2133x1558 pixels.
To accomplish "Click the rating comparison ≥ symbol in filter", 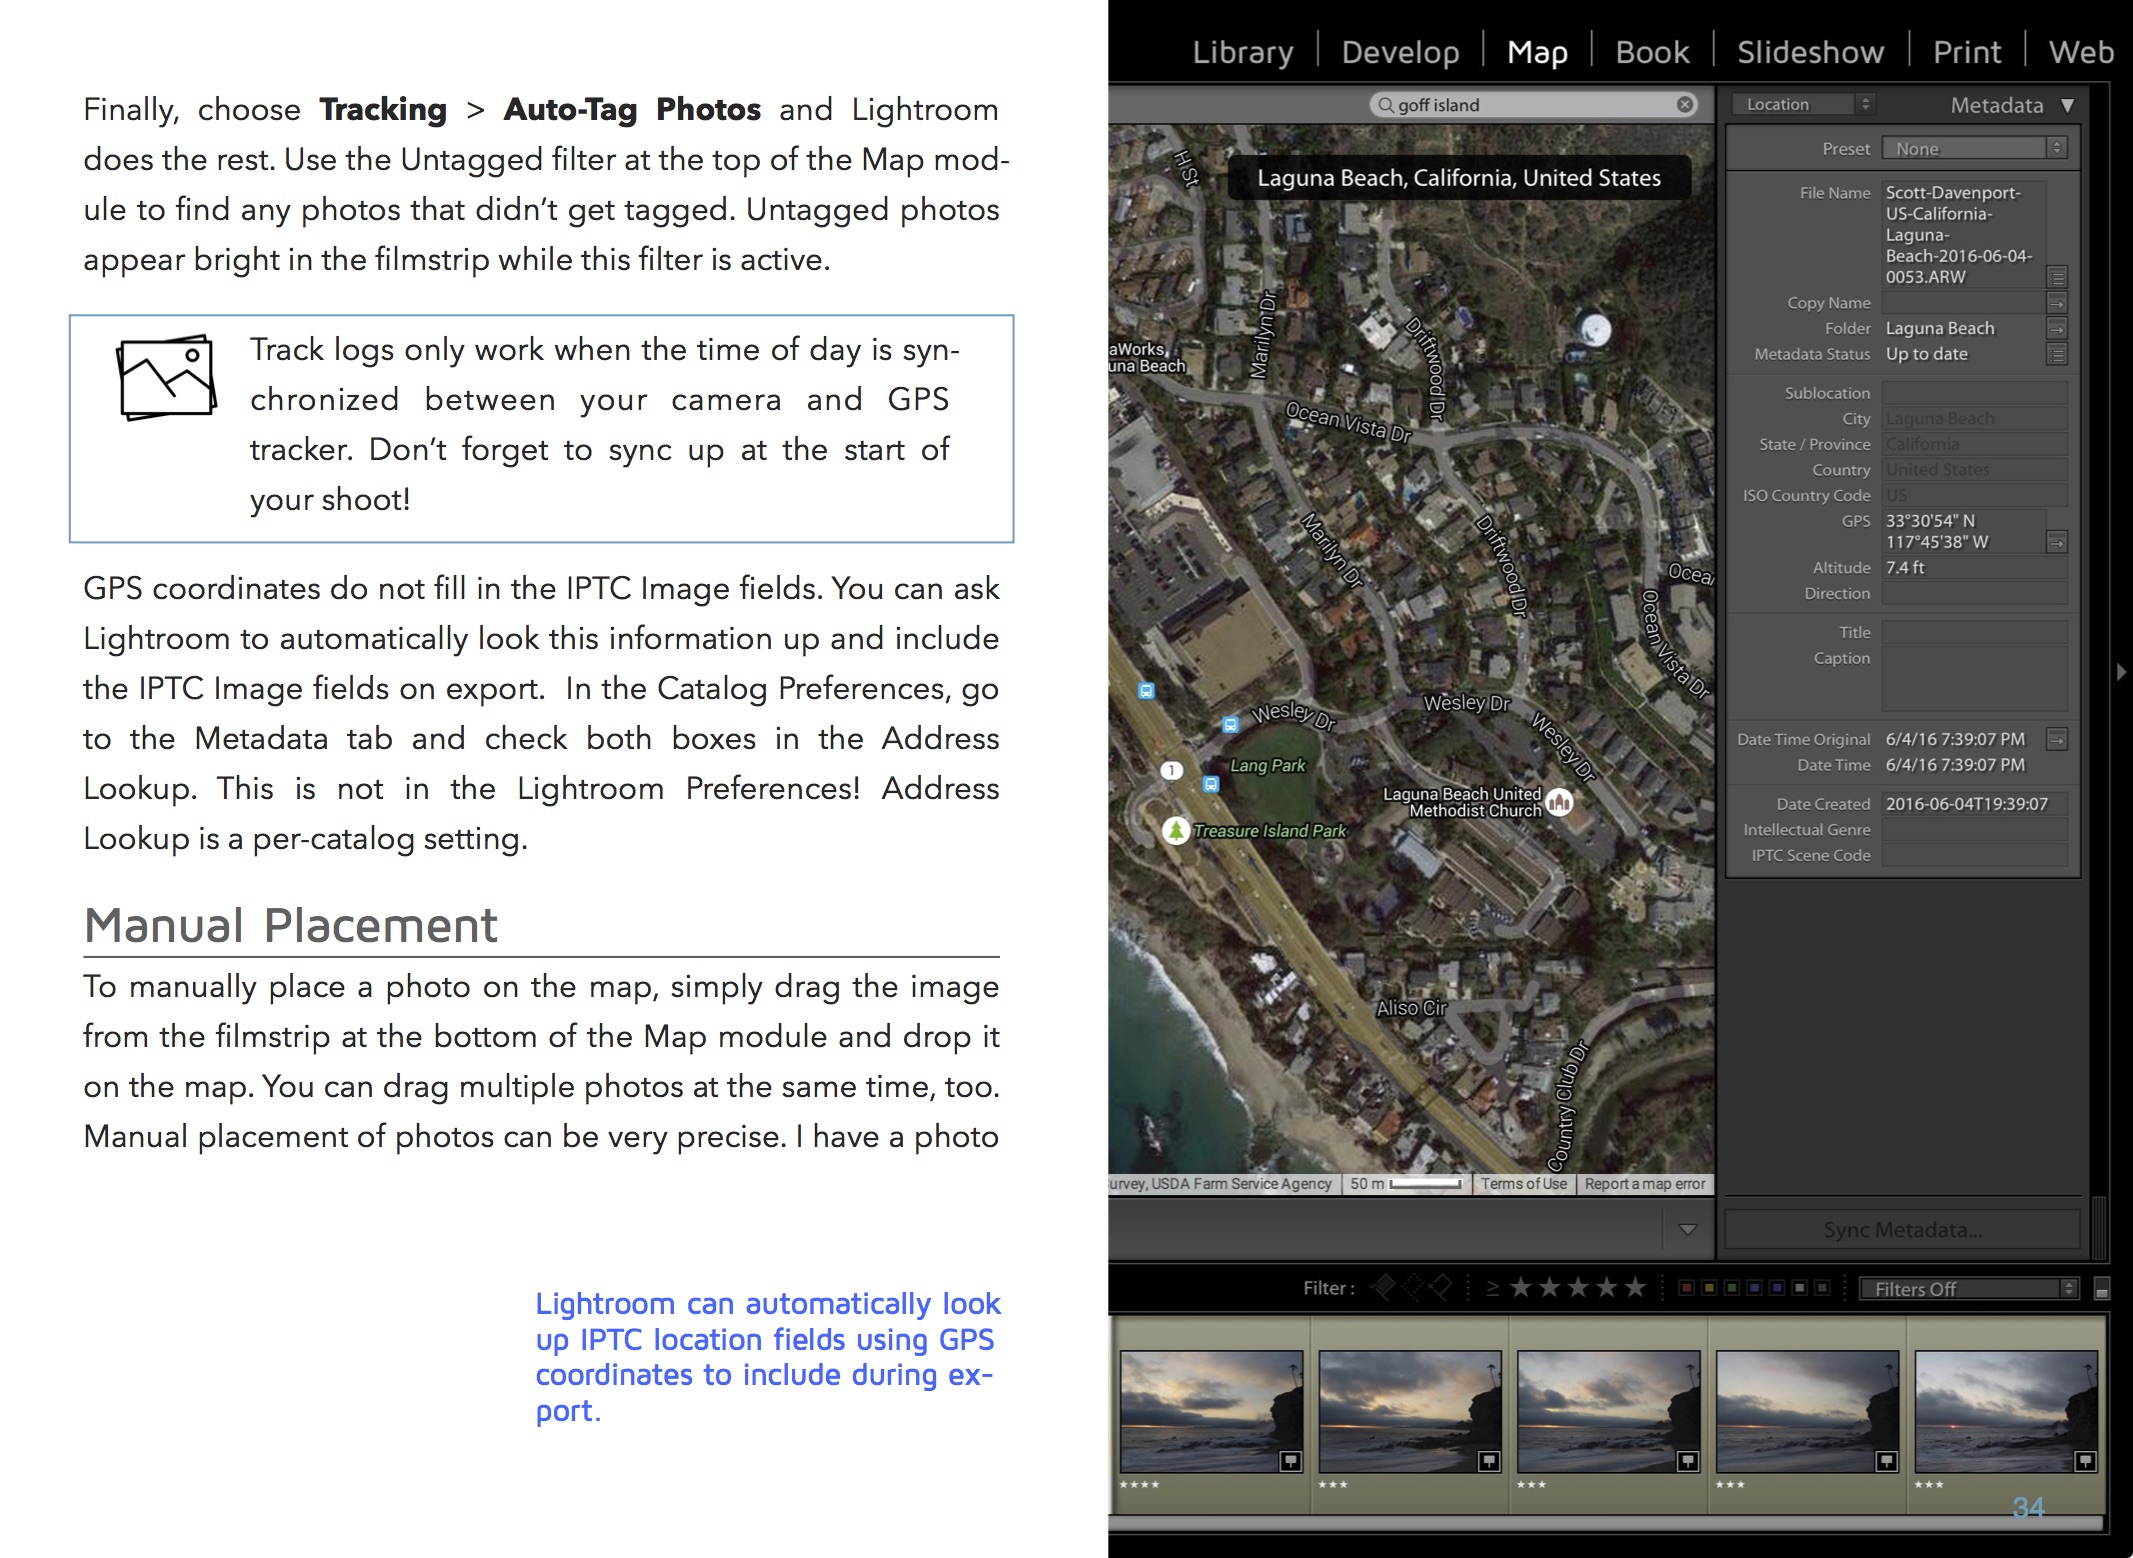I will pos(1492,1288).
